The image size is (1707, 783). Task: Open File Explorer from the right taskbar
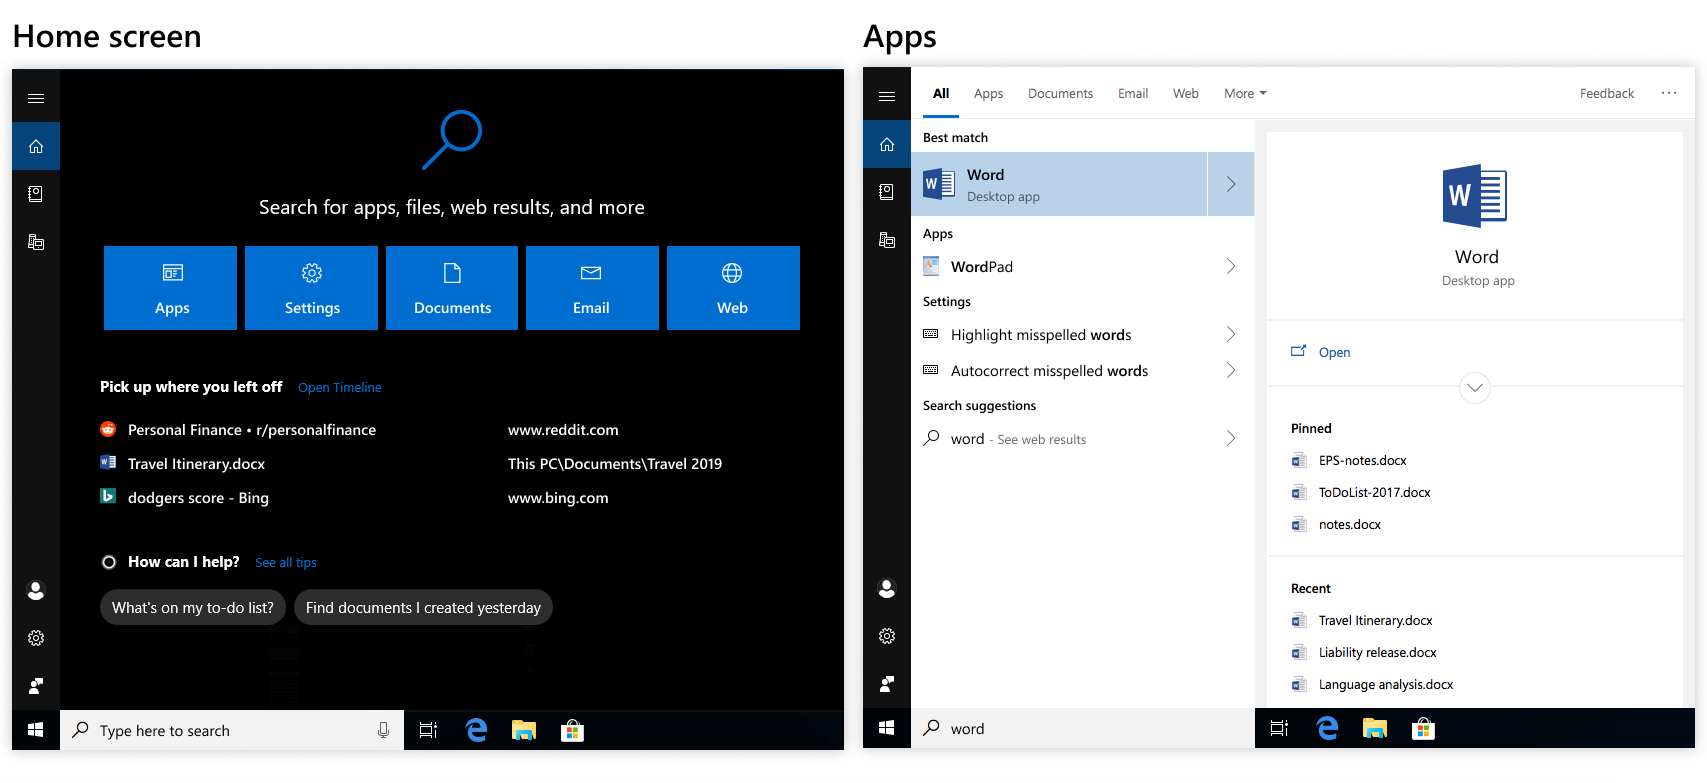[1375, 729]
